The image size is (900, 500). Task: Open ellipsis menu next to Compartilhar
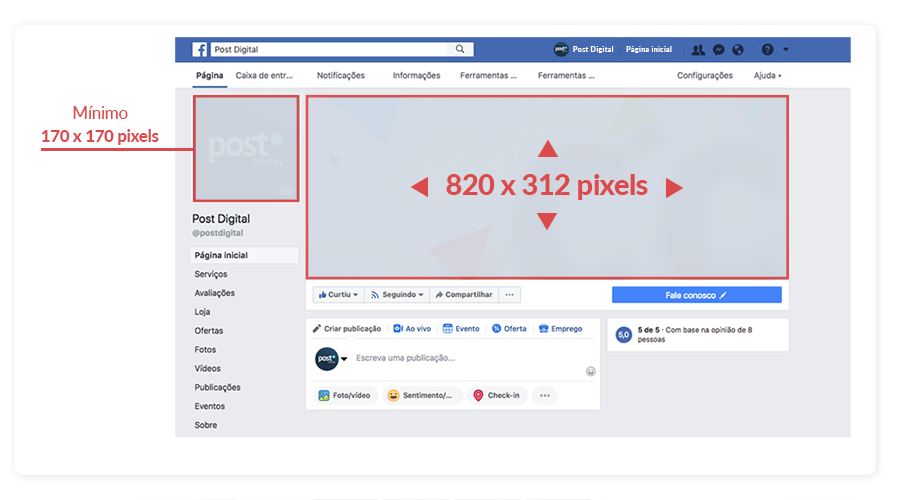[510, 294]
